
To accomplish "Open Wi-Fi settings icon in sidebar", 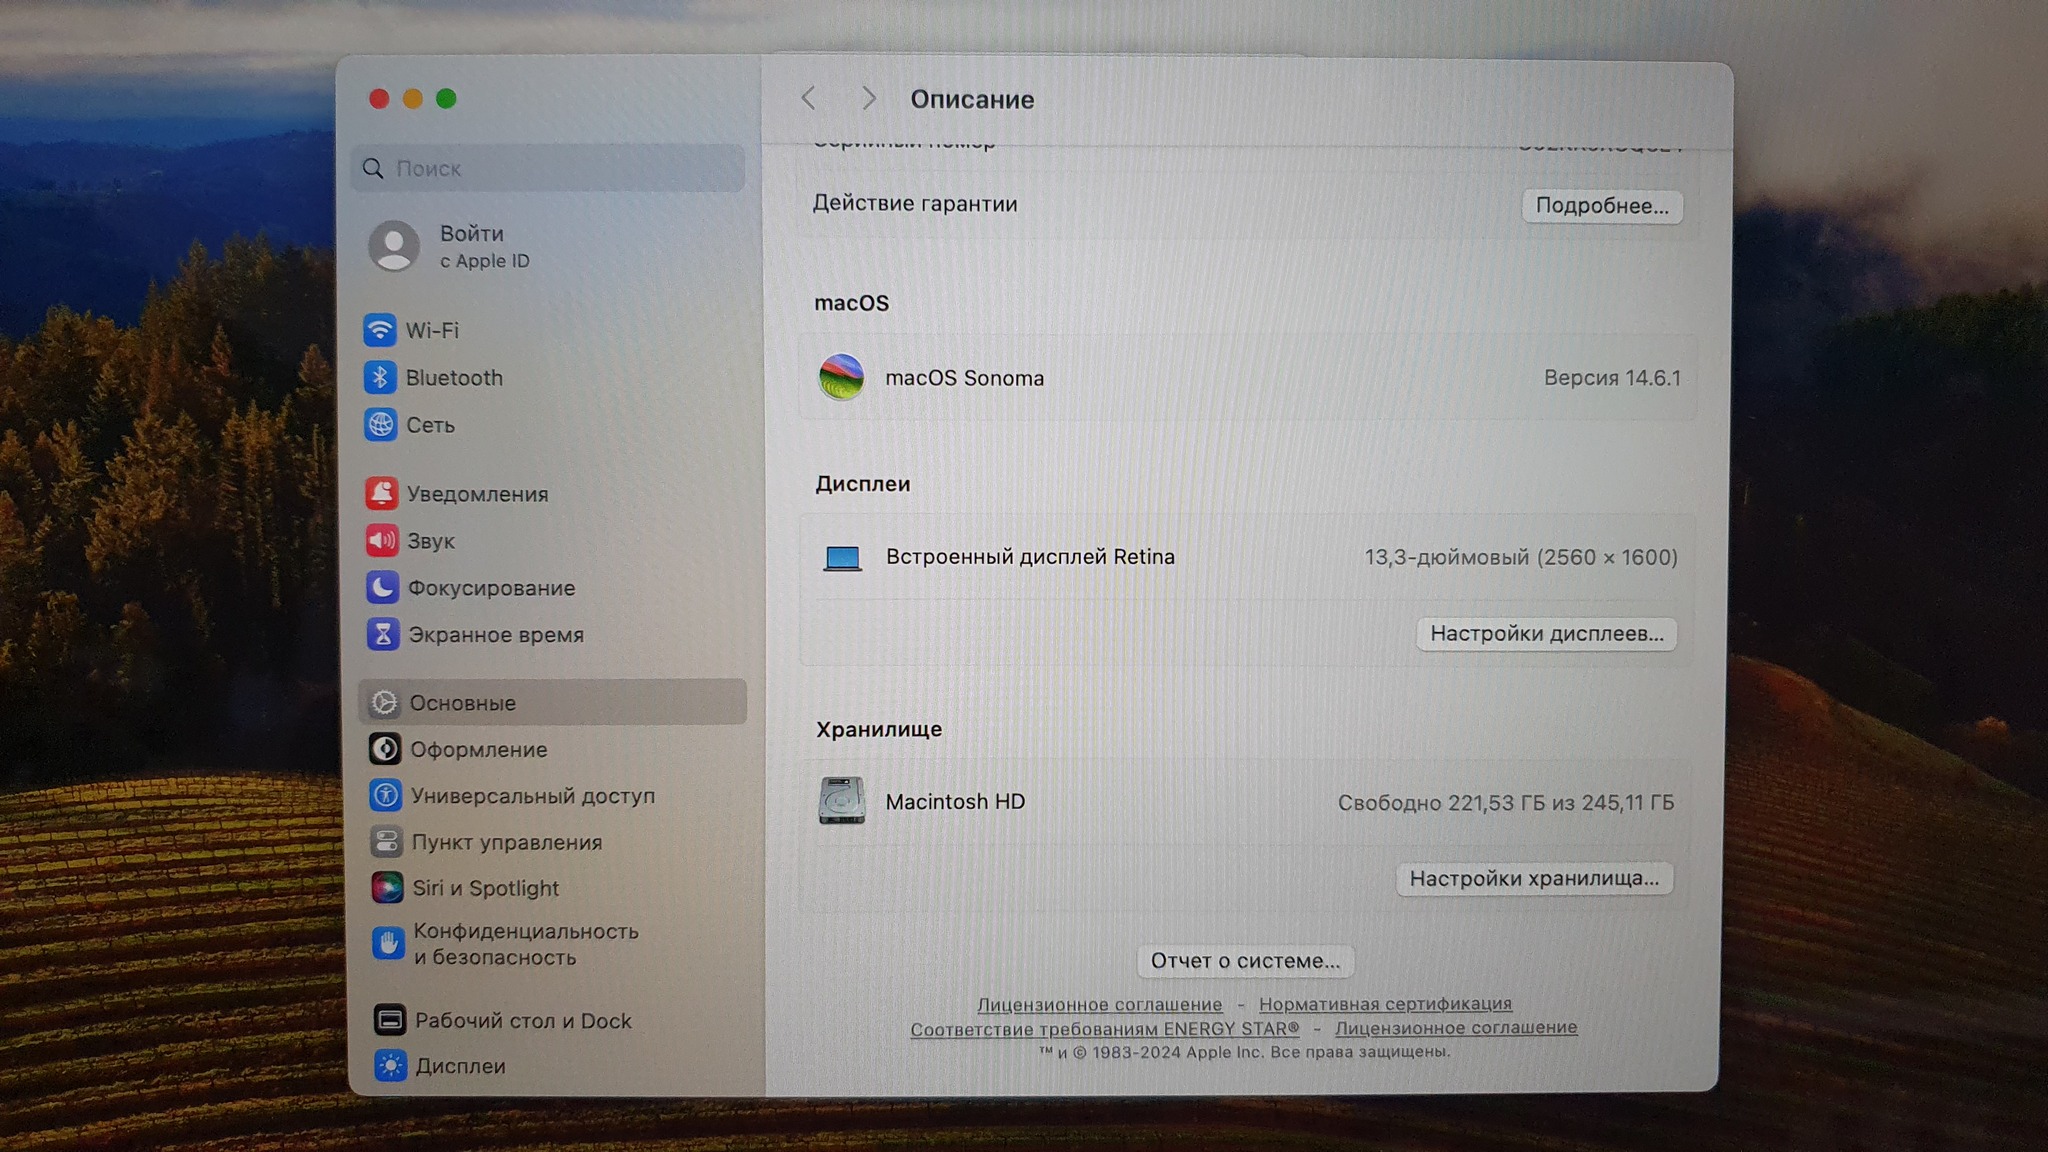I will (380, 330).
